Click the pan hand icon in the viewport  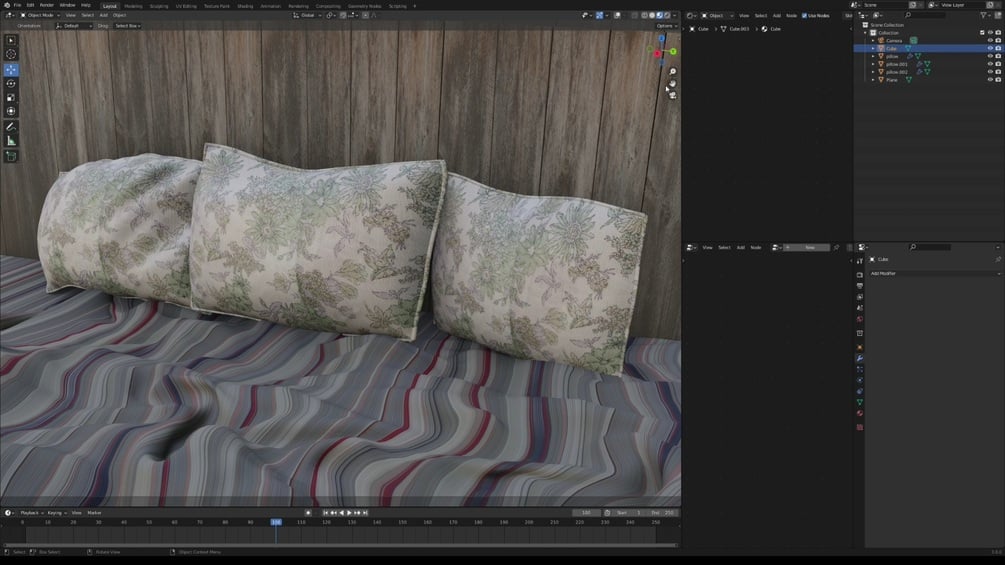pyautogui.click(x=672, y=83)
